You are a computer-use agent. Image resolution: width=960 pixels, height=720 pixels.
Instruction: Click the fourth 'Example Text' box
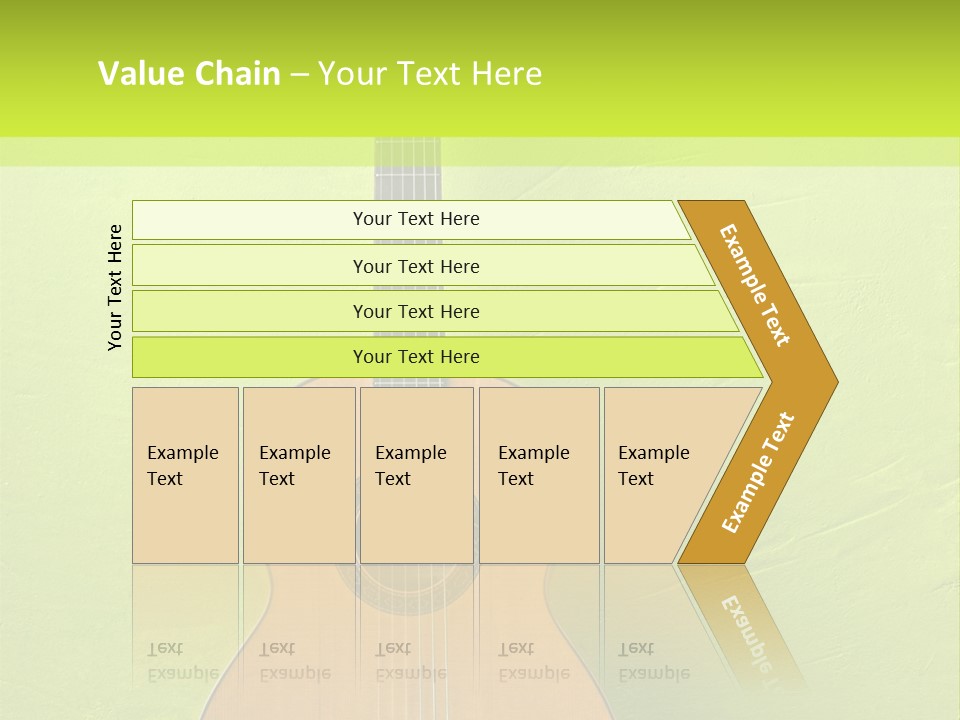(x=539, y=475)
